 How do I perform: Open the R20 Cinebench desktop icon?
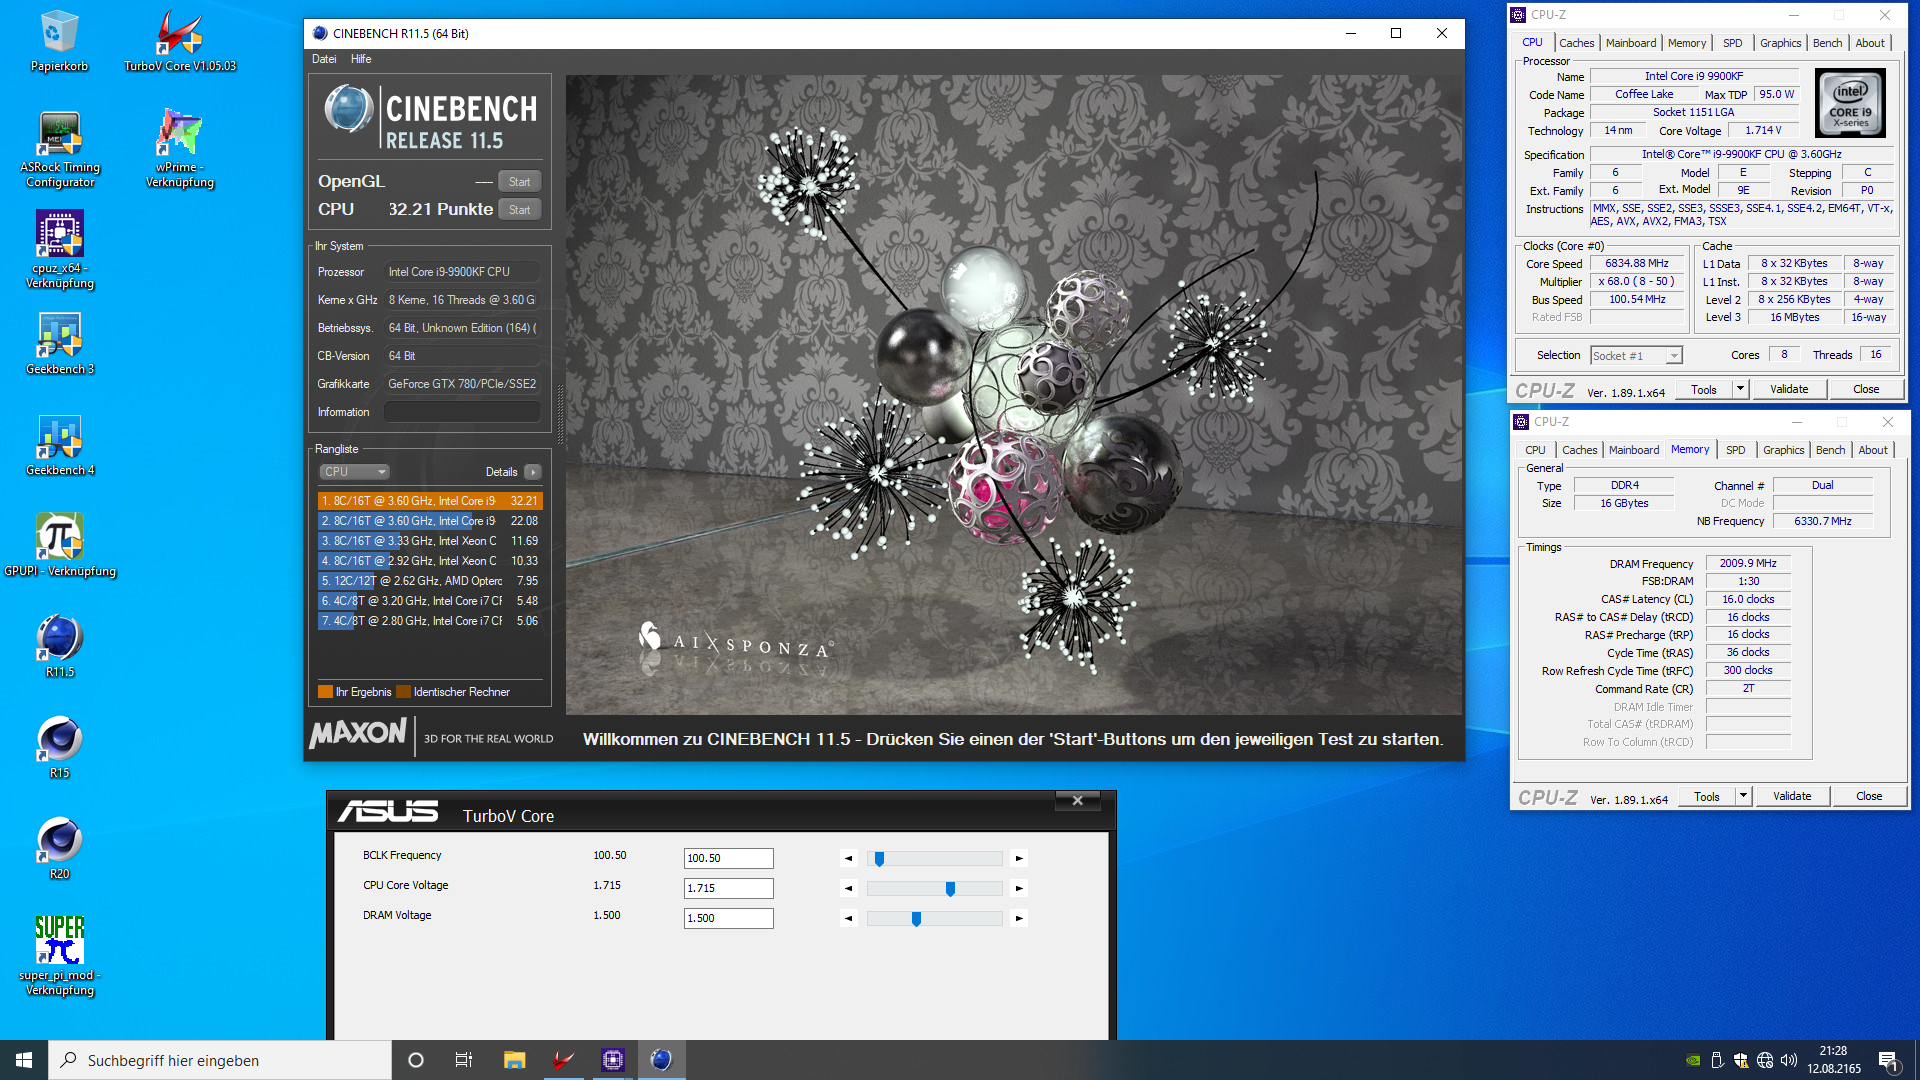point(60,849)
